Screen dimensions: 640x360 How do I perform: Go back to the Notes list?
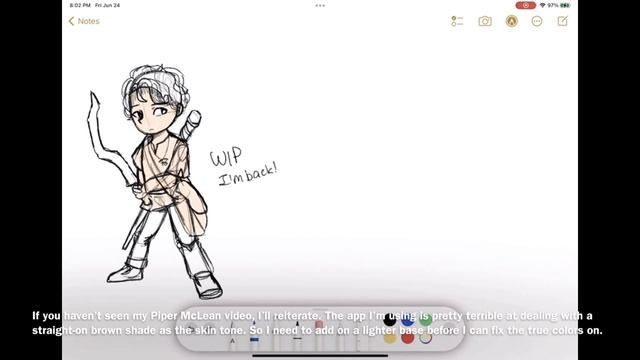84,21
